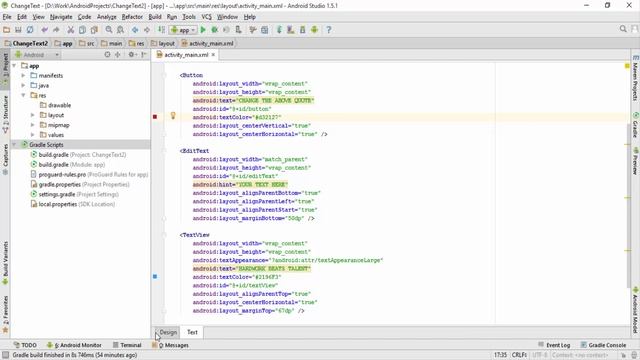Collapse the app module tree node
This screenshot has height=360, width=640.
[x=14, y=66]
